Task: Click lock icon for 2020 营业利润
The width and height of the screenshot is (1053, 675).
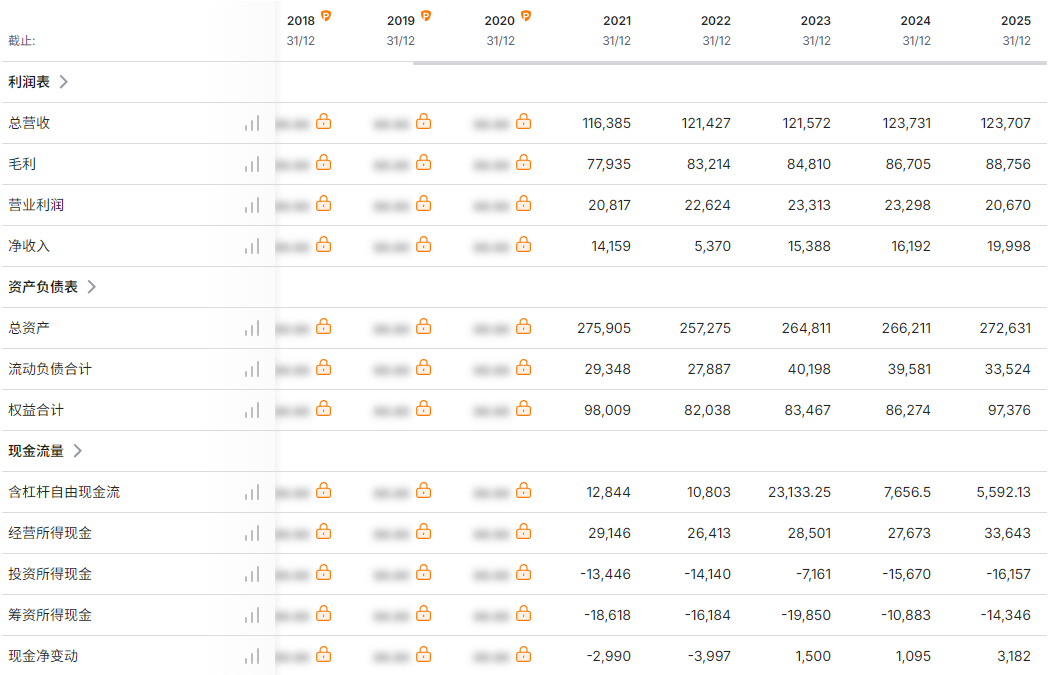Action: coord(524,204)
